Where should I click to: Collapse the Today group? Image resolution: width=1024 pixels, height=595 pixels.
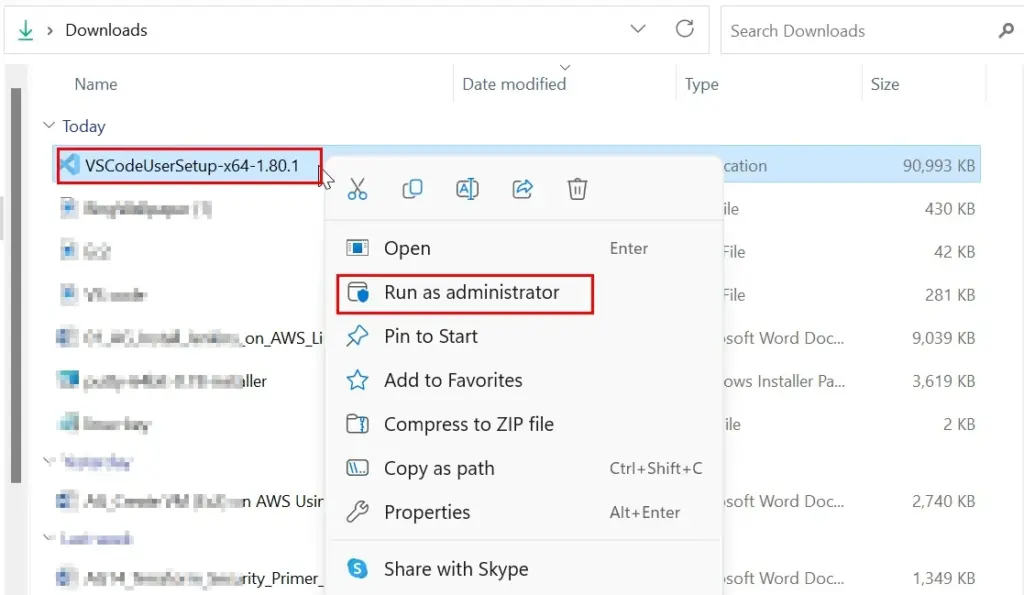pos(48,126)
